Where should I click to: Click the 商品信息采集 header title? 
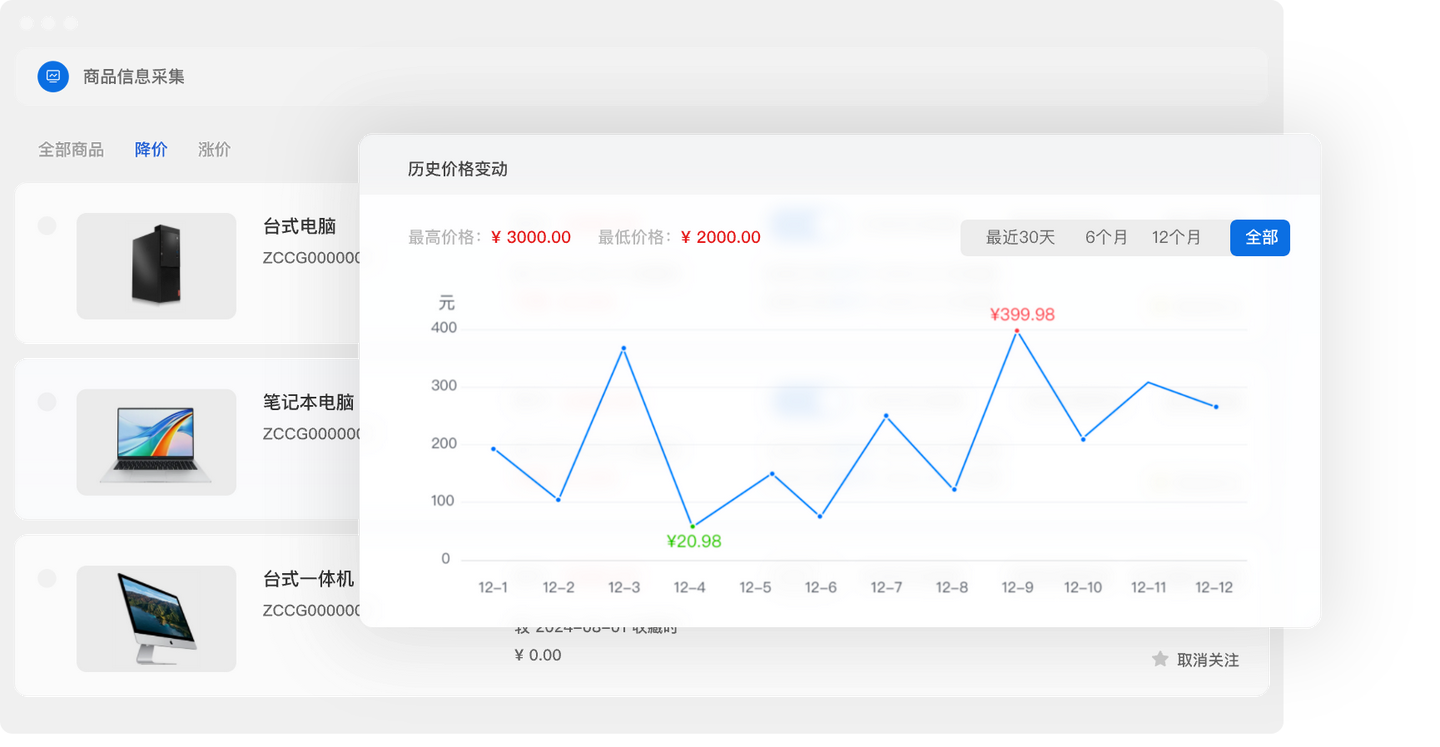pyautogui.click(x=134, y=77)
